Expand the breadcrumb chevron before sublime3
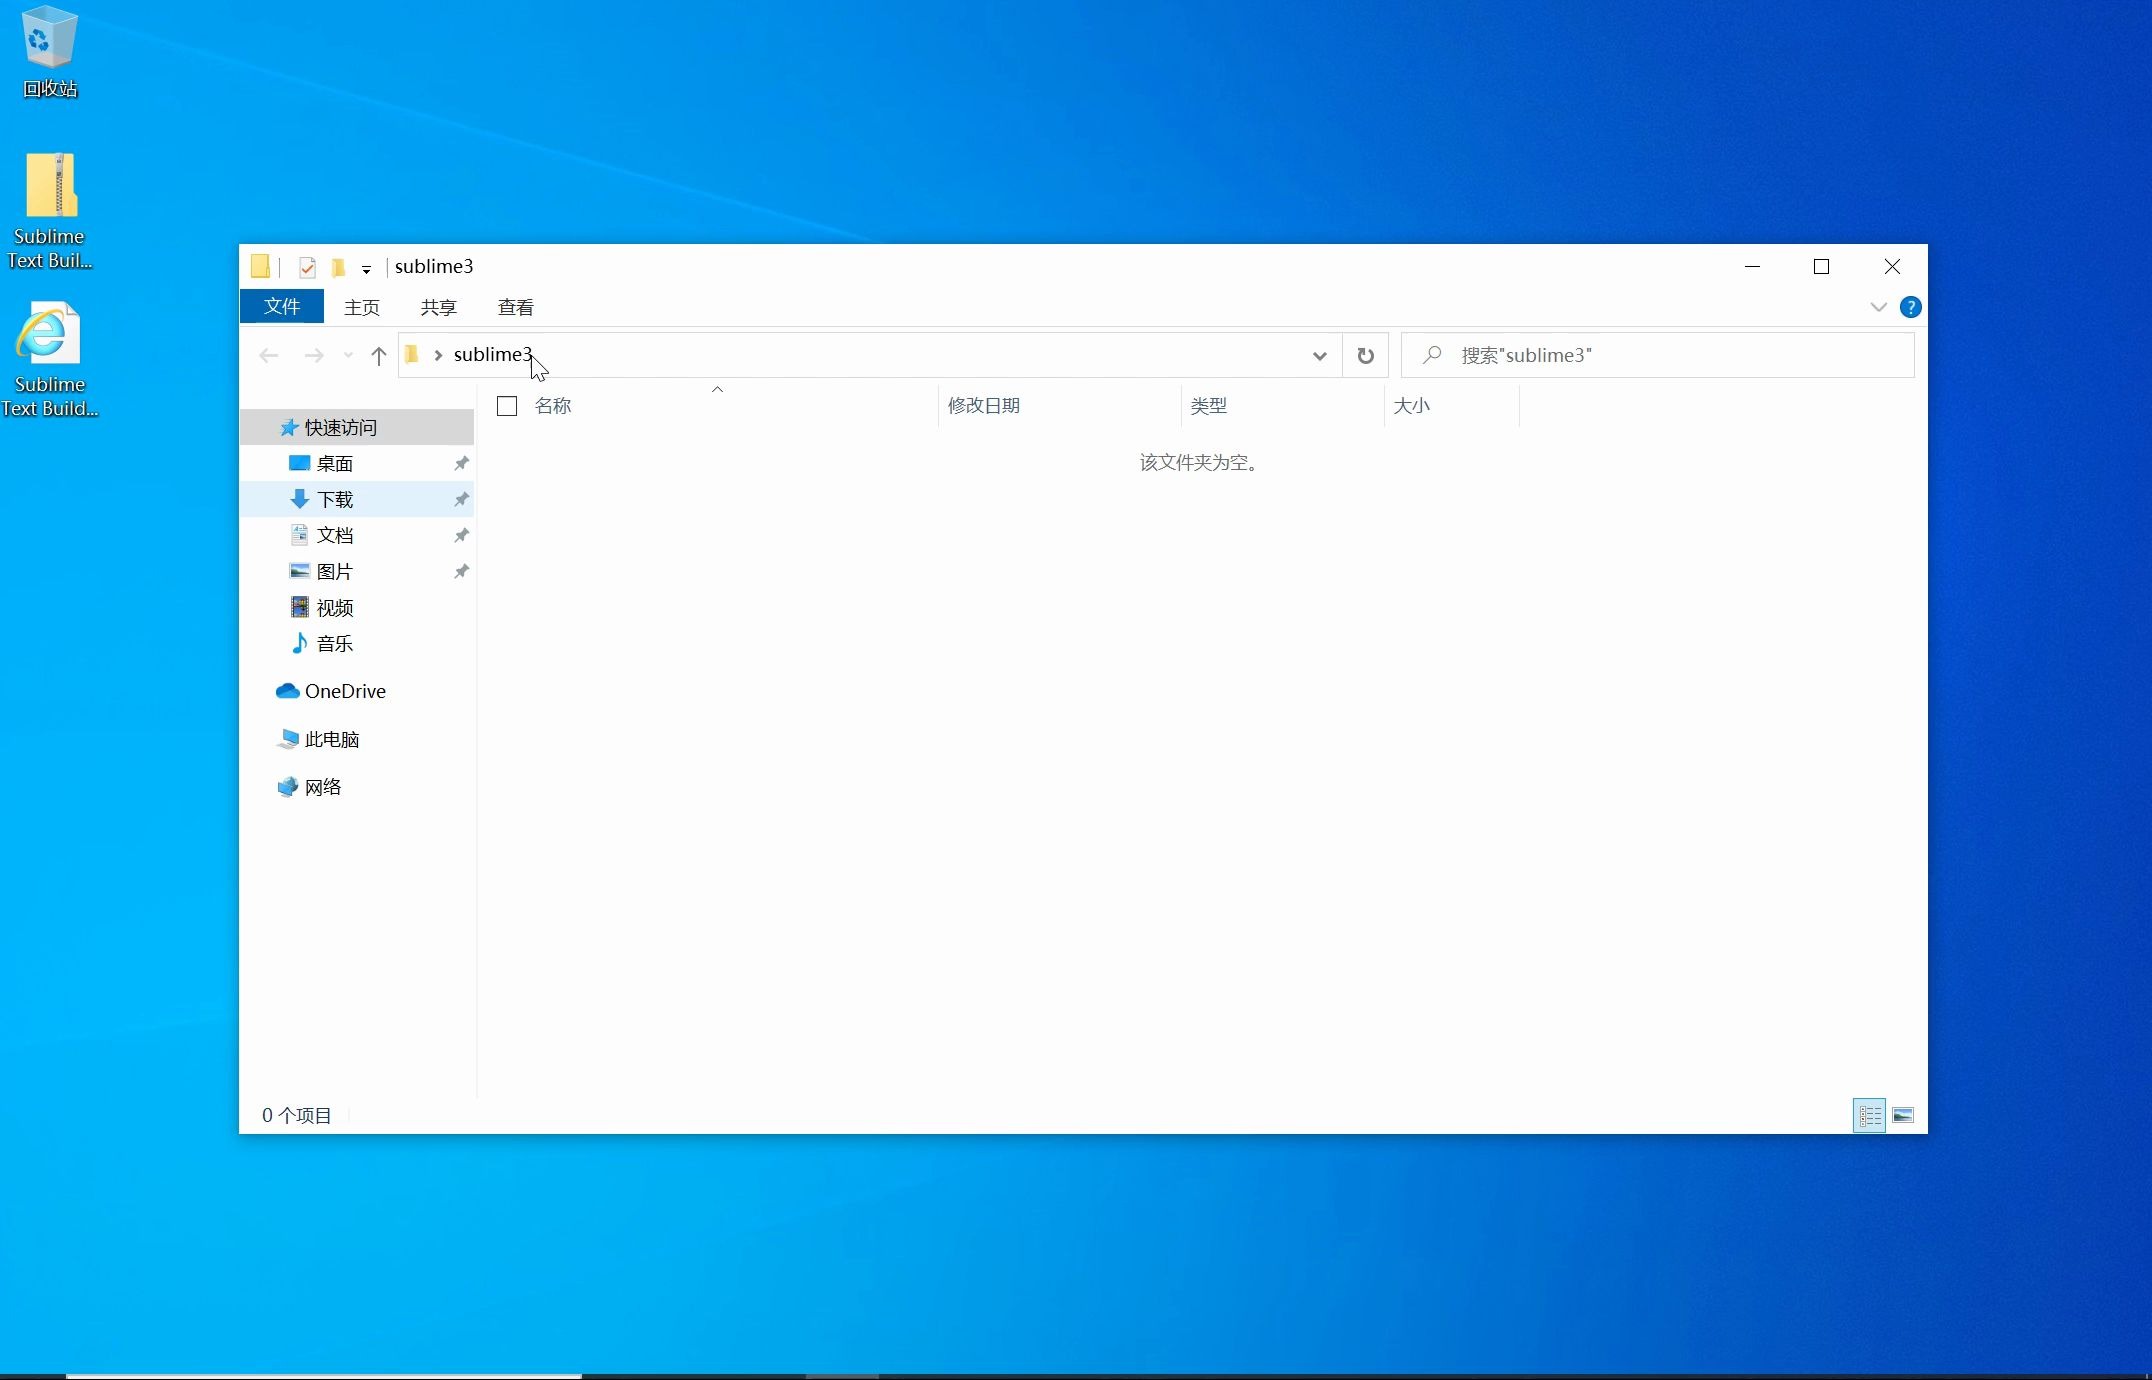Viewport: 2152px width, 1380px height. 438,355
